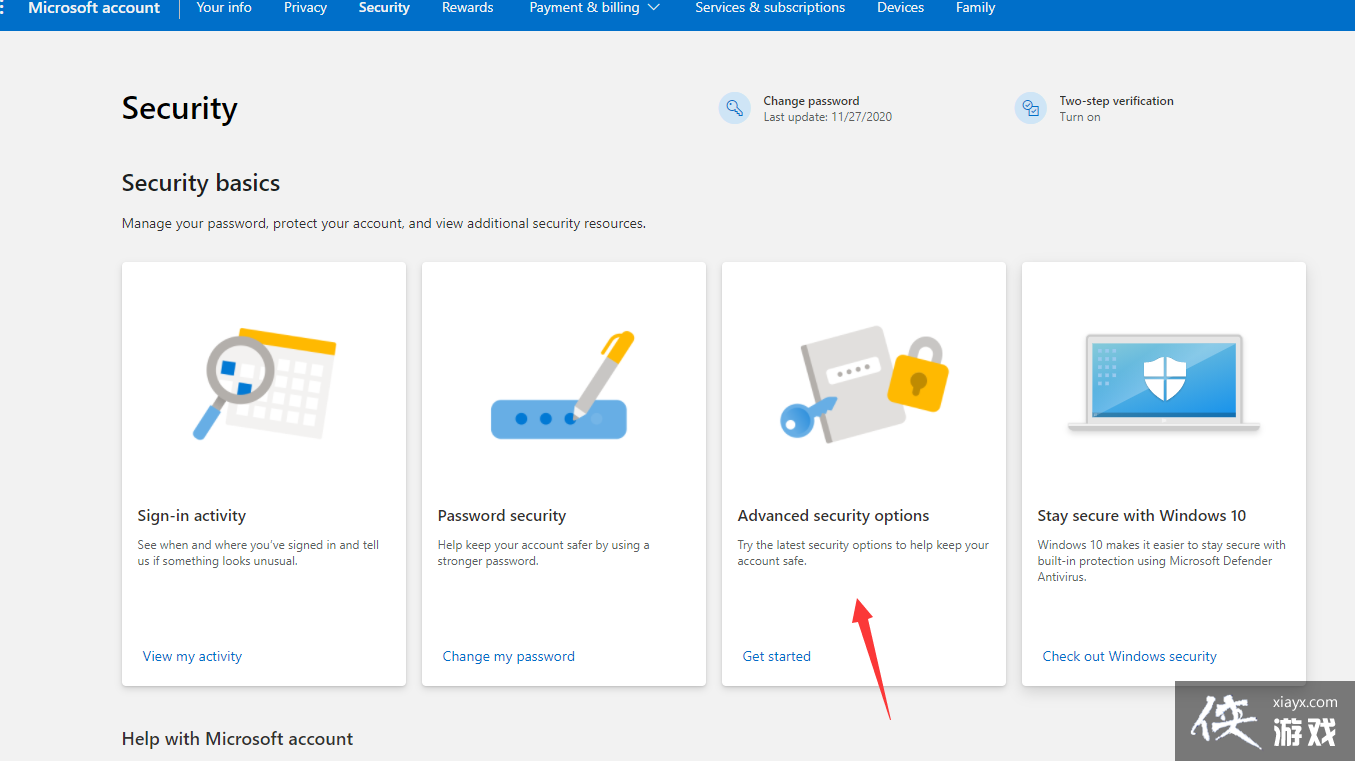Click the Advanced security options description text
The image size is (1355, 761).
click(x=863, y=553)
